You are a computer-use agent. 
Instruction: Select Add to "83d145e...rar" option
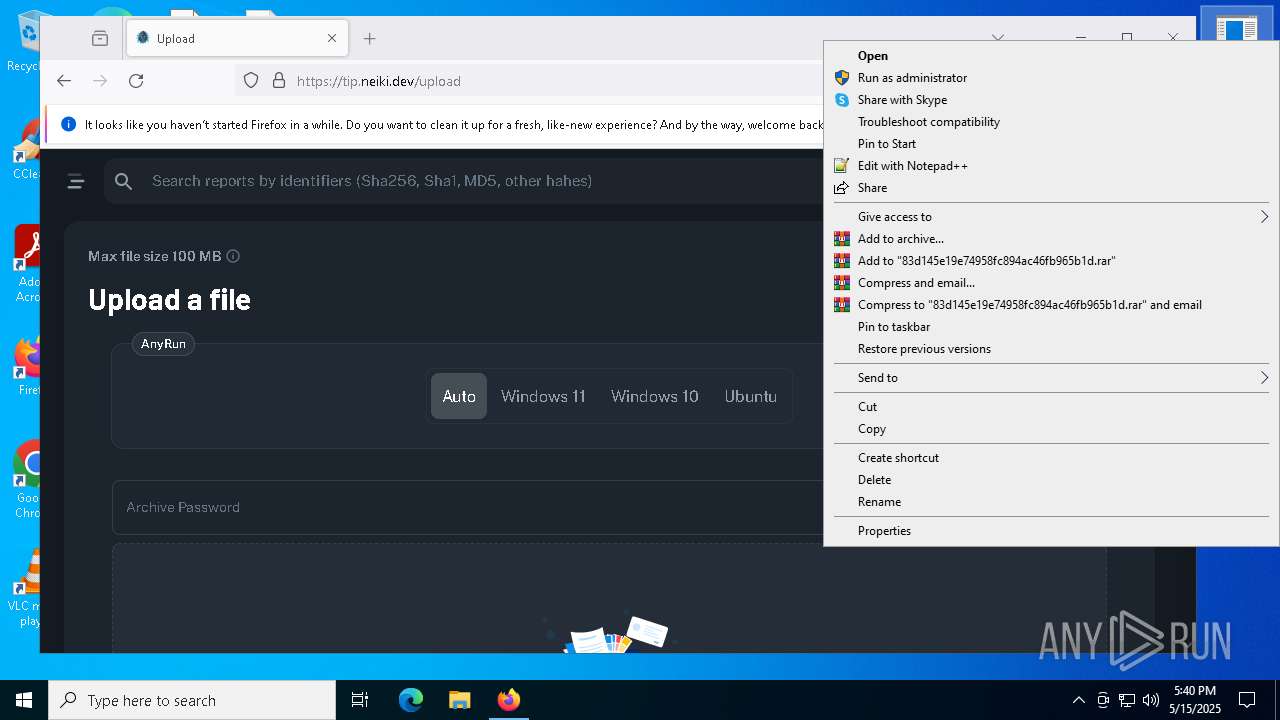pyautogui.click(x=1050, y=261)
